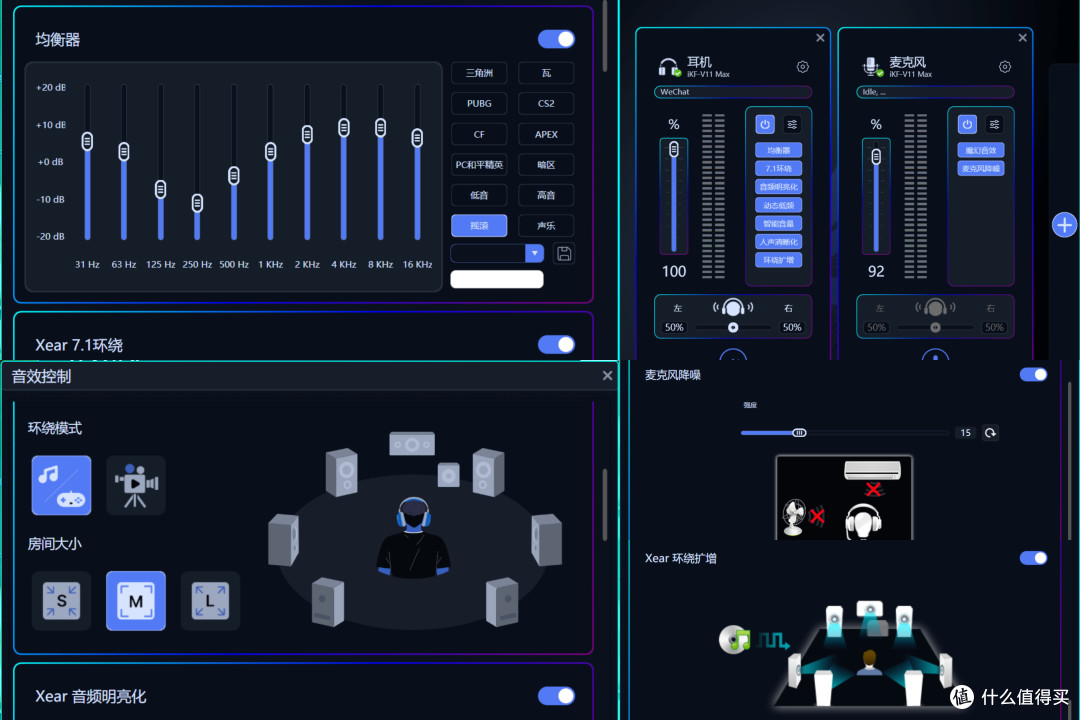Adjust the noise reduction 强度 slider
Screen dimensions: 1080x720
799,433
